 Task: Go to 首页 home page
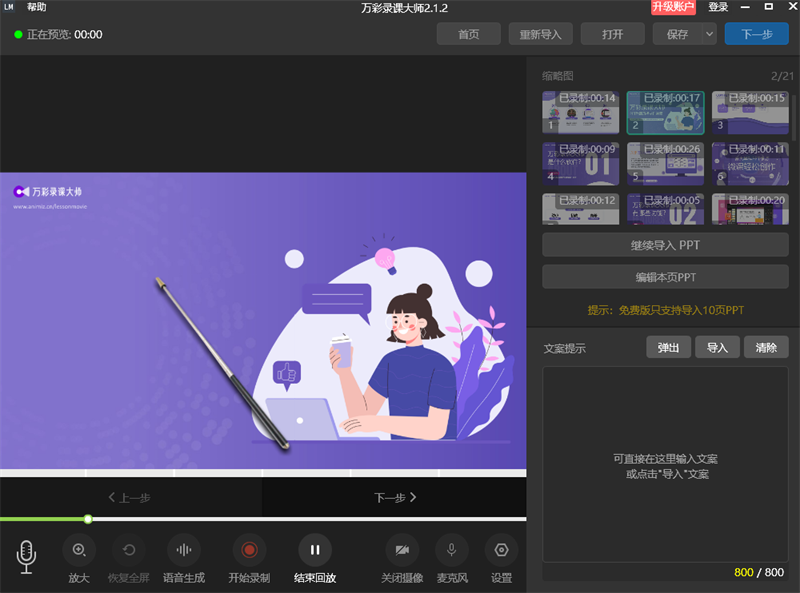tap(468, 34)
